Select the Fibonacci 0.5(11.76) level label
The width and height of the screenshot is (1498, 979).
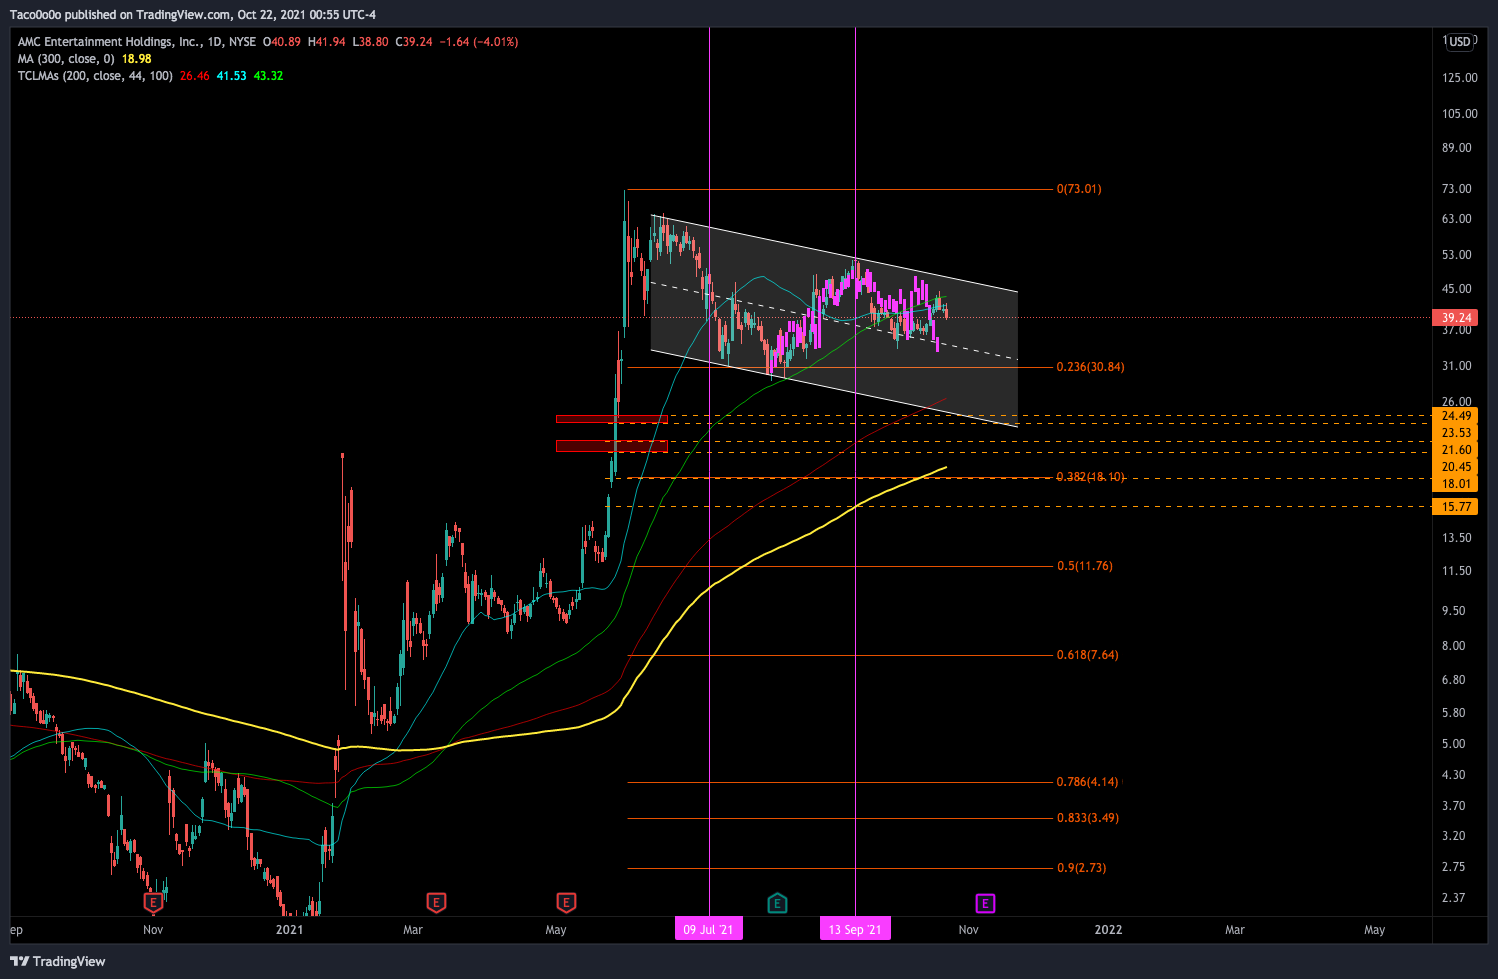[1085, 566]
